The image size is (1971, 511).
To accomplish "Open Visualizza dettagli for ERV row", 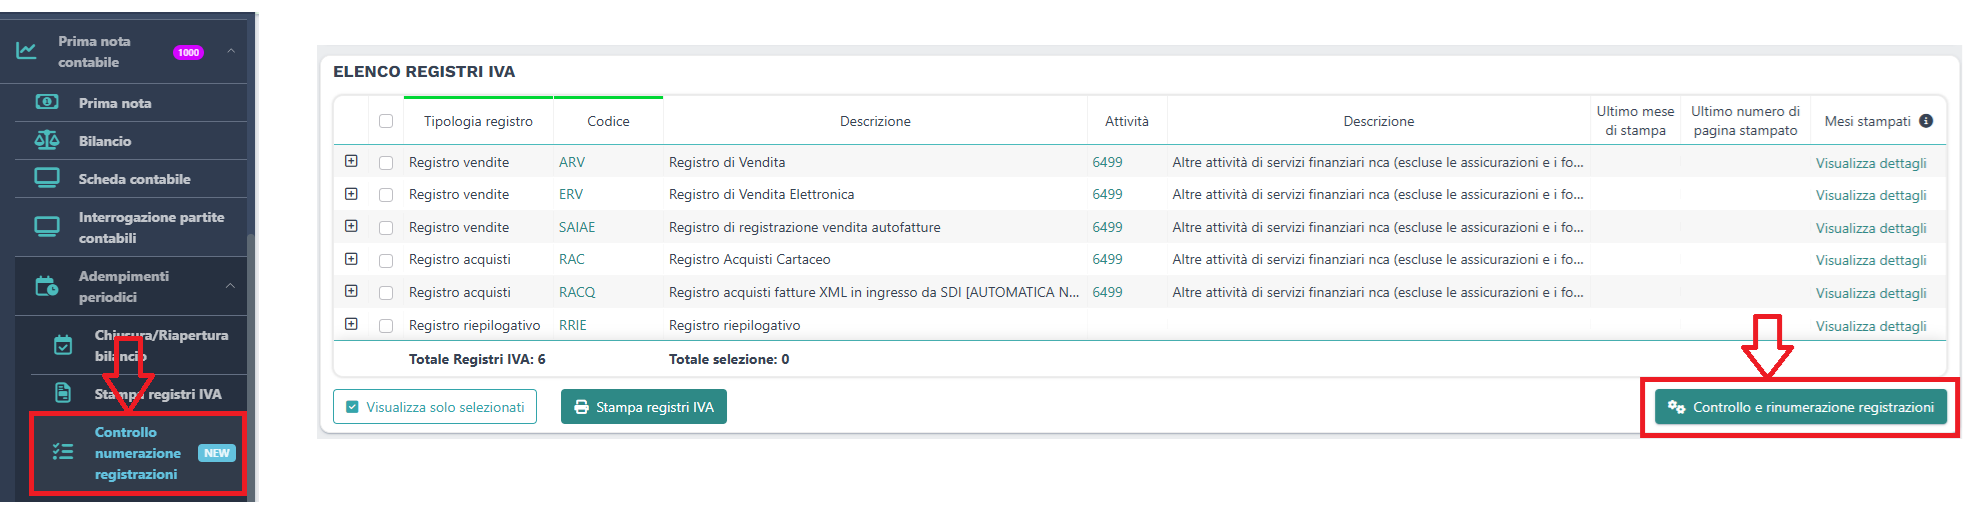I will [x=1871, y=195].
